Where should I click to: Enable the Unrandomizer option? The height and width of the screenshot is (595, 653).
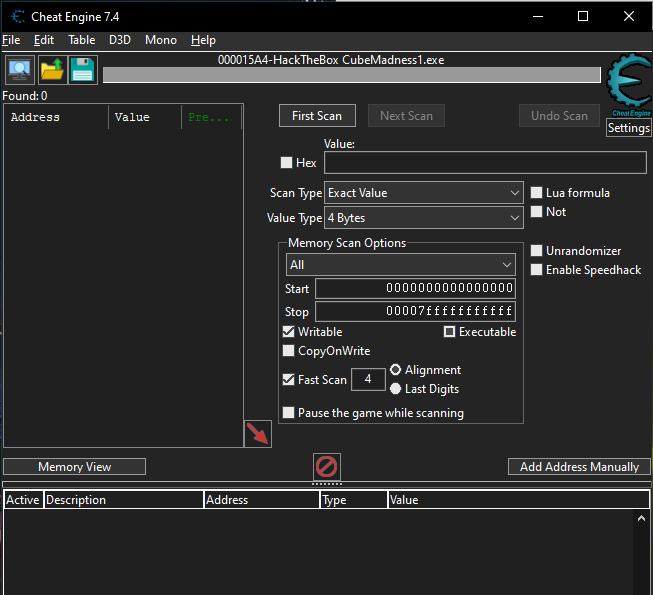536,251
